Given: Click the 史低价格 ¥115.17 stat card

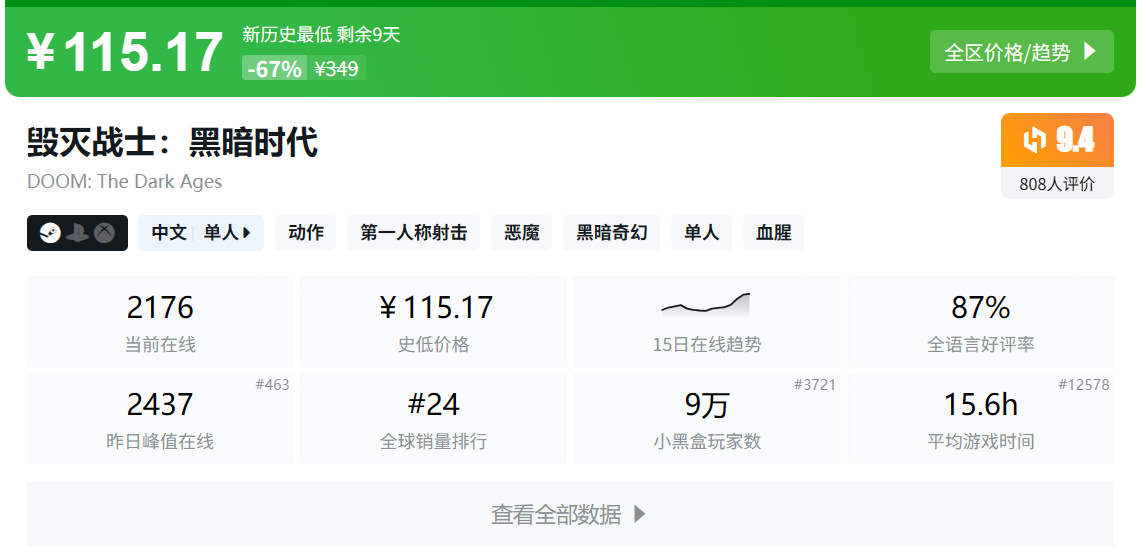Looking at the screenshot, I should point(433,322).
